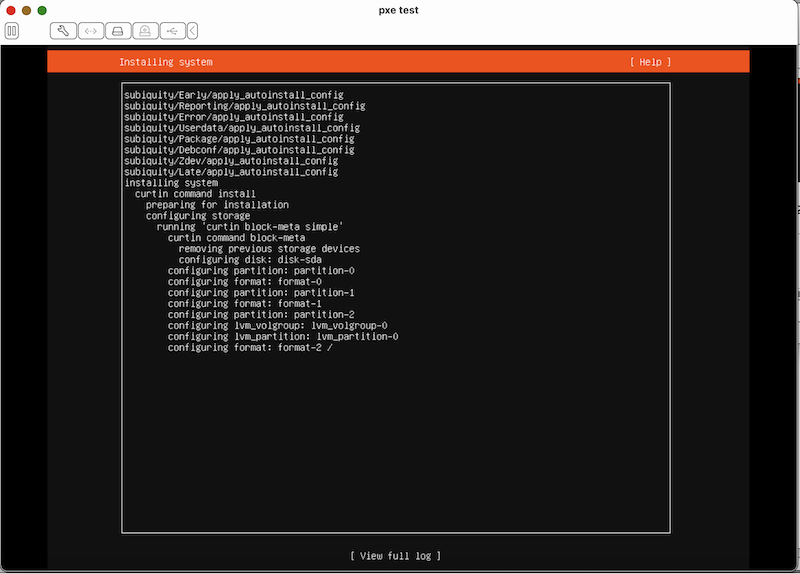Open virtual machine settings wrench icon
Image resolution: width=800 pixels, height=574 pixels.
[63, 31]
